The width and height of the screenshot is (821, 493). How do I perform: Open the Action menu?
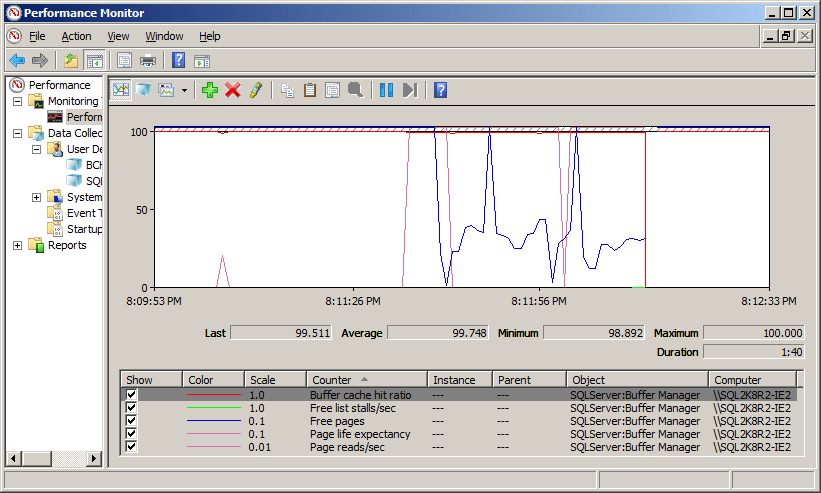[x=76, y=36]
